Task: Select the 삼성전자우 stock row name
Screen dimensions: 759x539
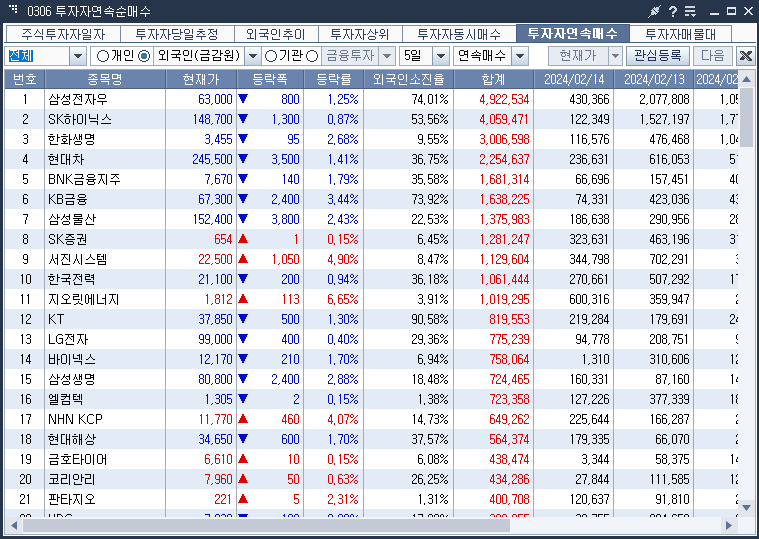Action: [77, 99]
